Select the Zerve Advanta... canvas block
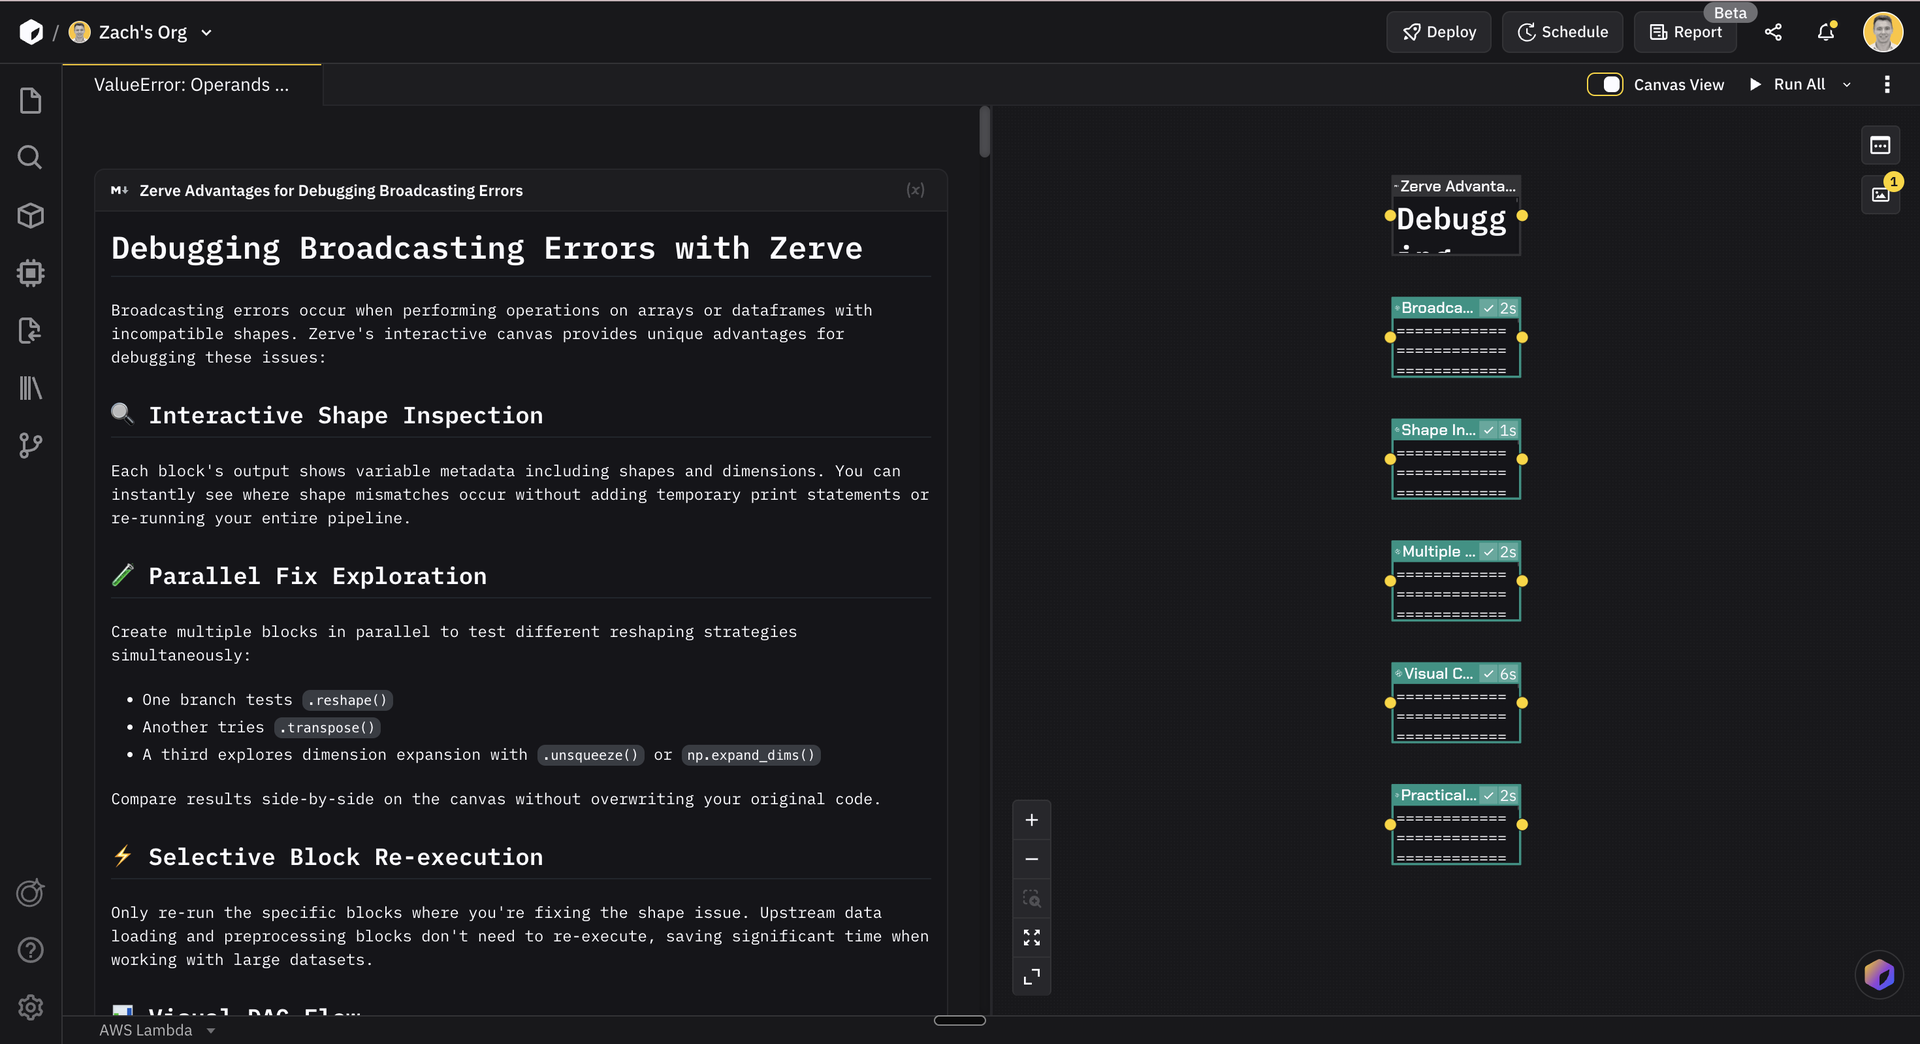Screen dimensions: 1920x1044 point(1456,216)
